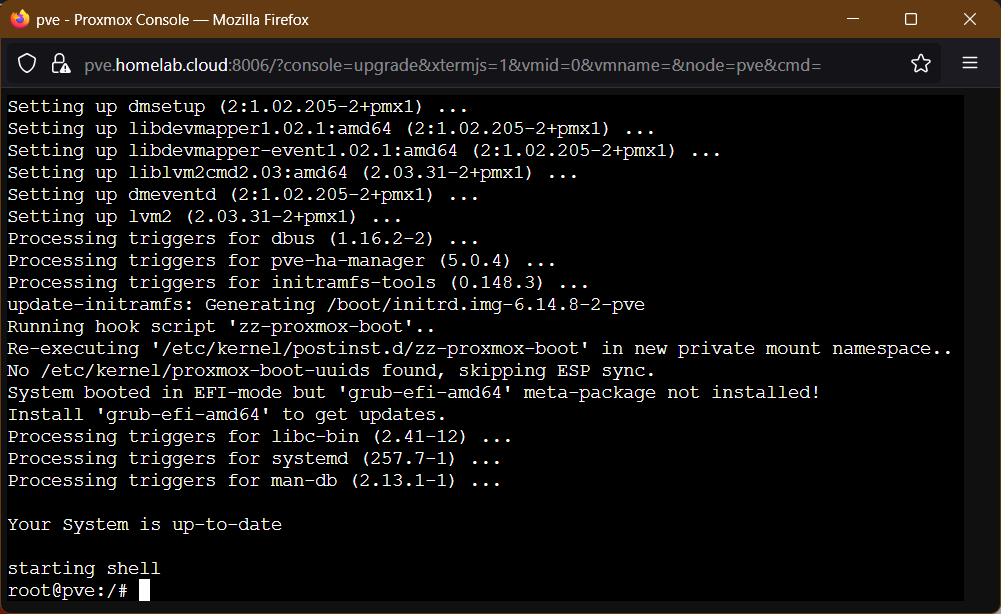Viewport: 1001px width, 614px height.
Task: Click the starting shell line
Action: (84, 567)
